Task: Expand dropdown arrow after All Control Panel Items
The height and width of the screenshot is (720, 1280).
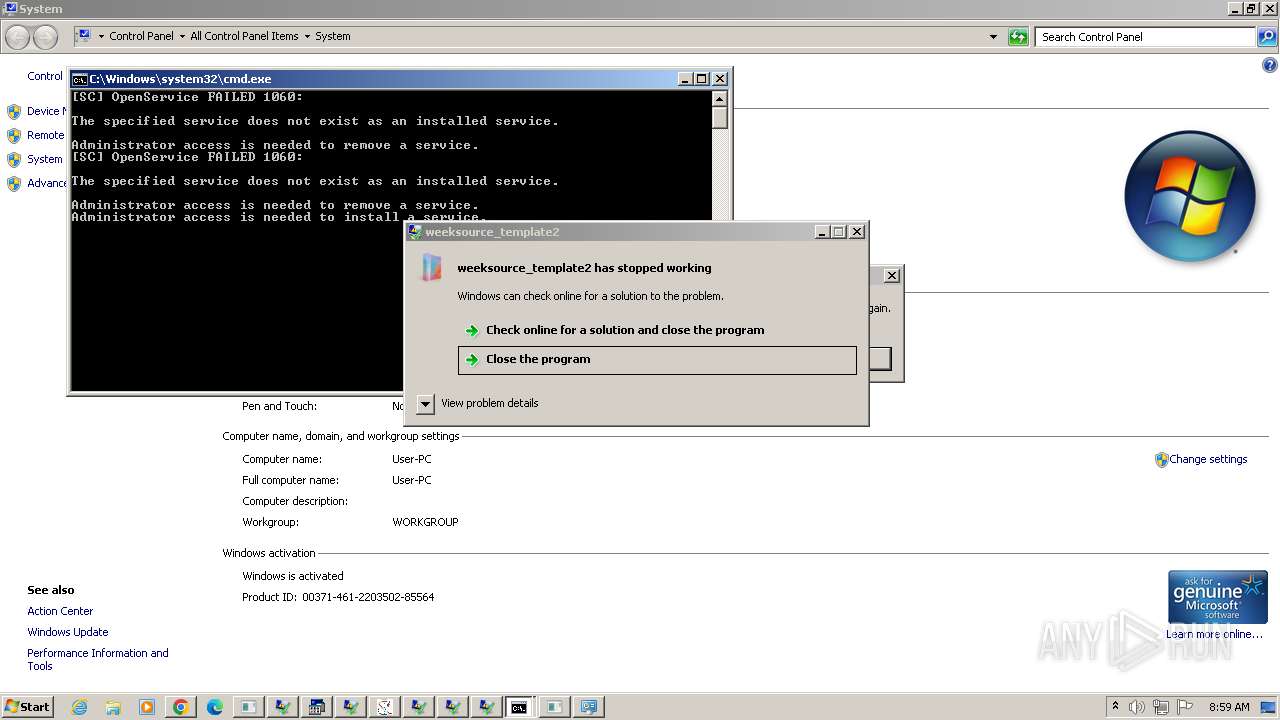Action: coord(307,36)
